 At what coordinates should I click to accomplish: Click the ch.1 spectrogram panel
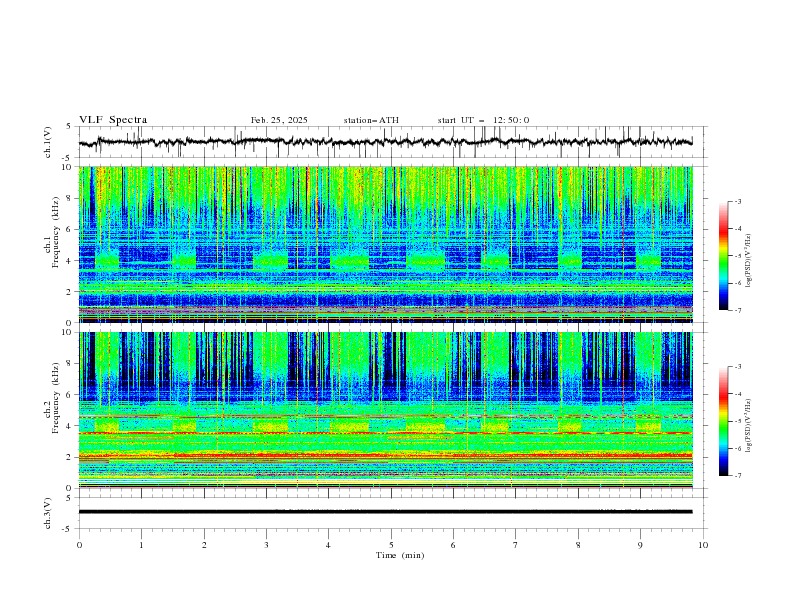click(386, 244)
